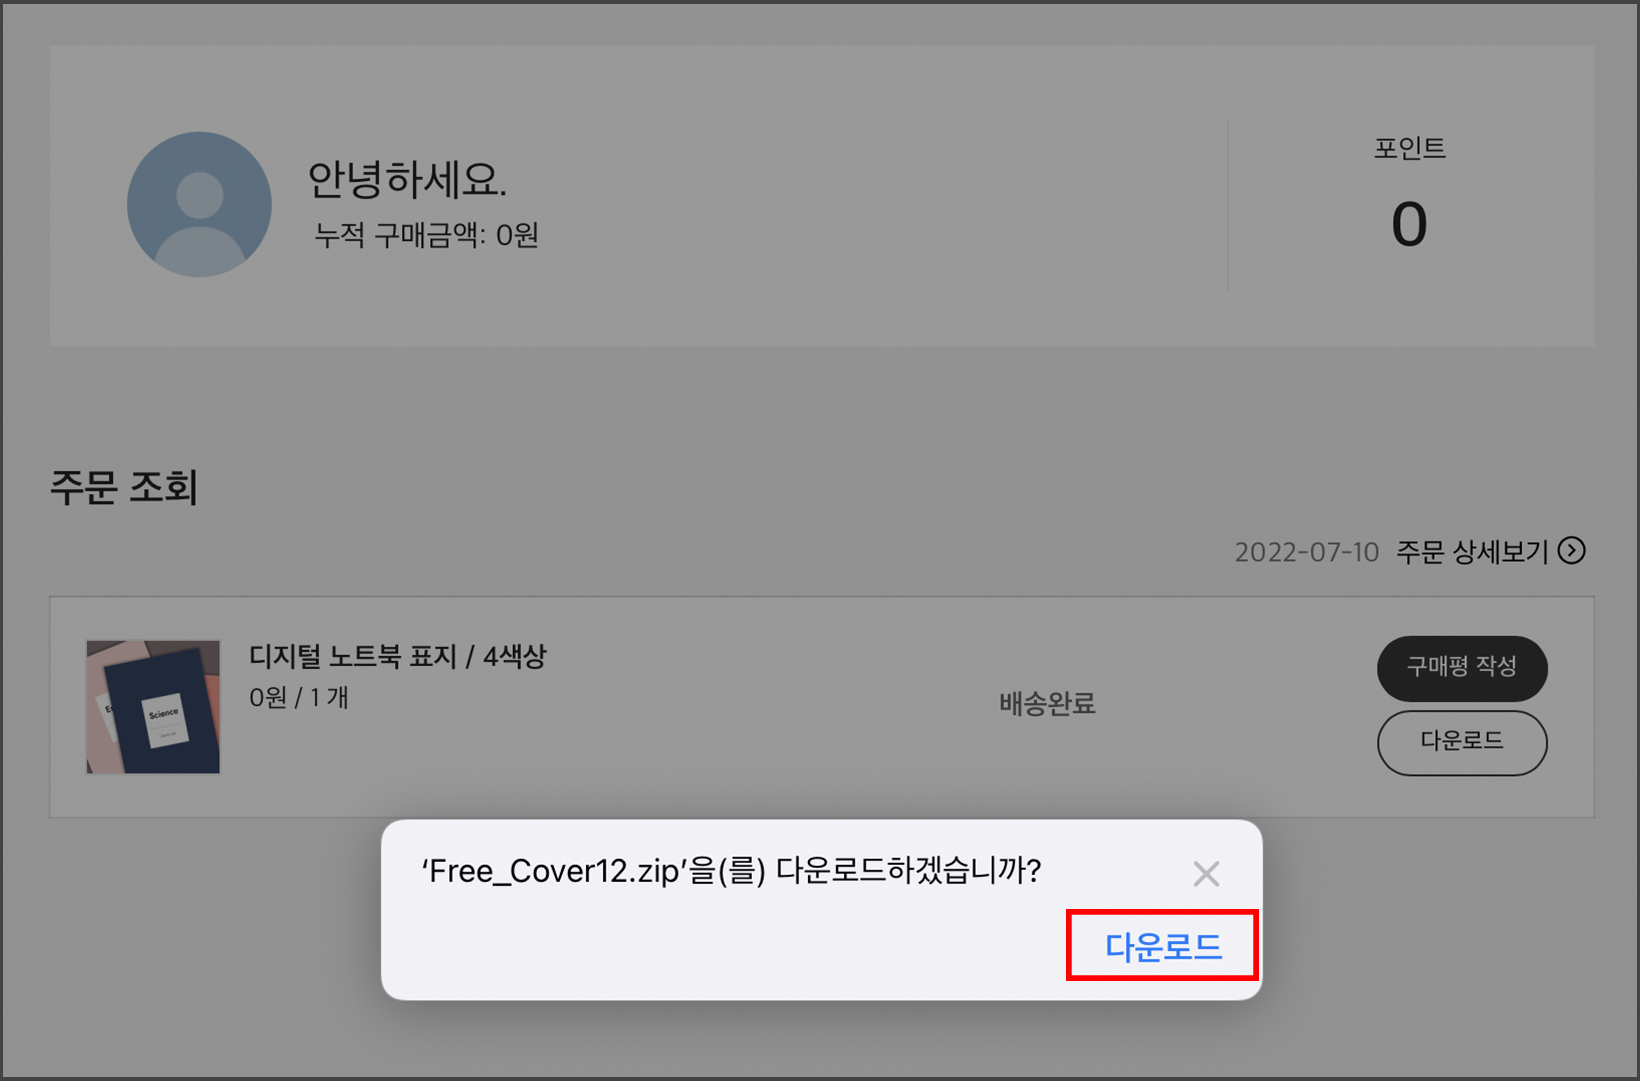This screenshot has width=1640, height=1081.
Task: Click the 주문 조회 section heading
Action: (x=124, y=488)
